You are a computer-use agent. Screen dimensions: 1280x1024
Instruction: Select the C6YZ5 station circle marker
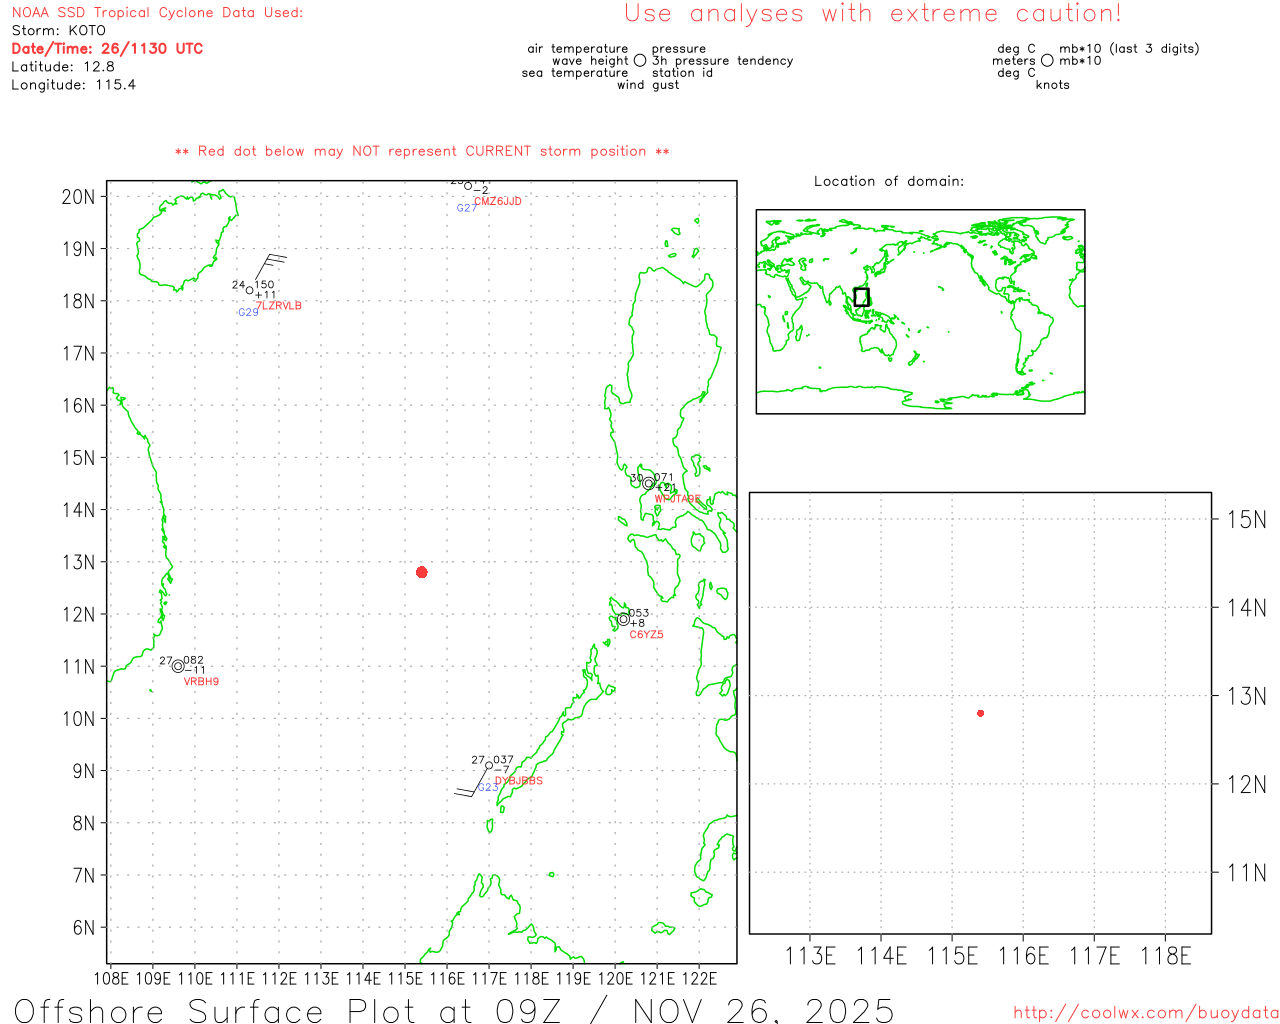624,619
